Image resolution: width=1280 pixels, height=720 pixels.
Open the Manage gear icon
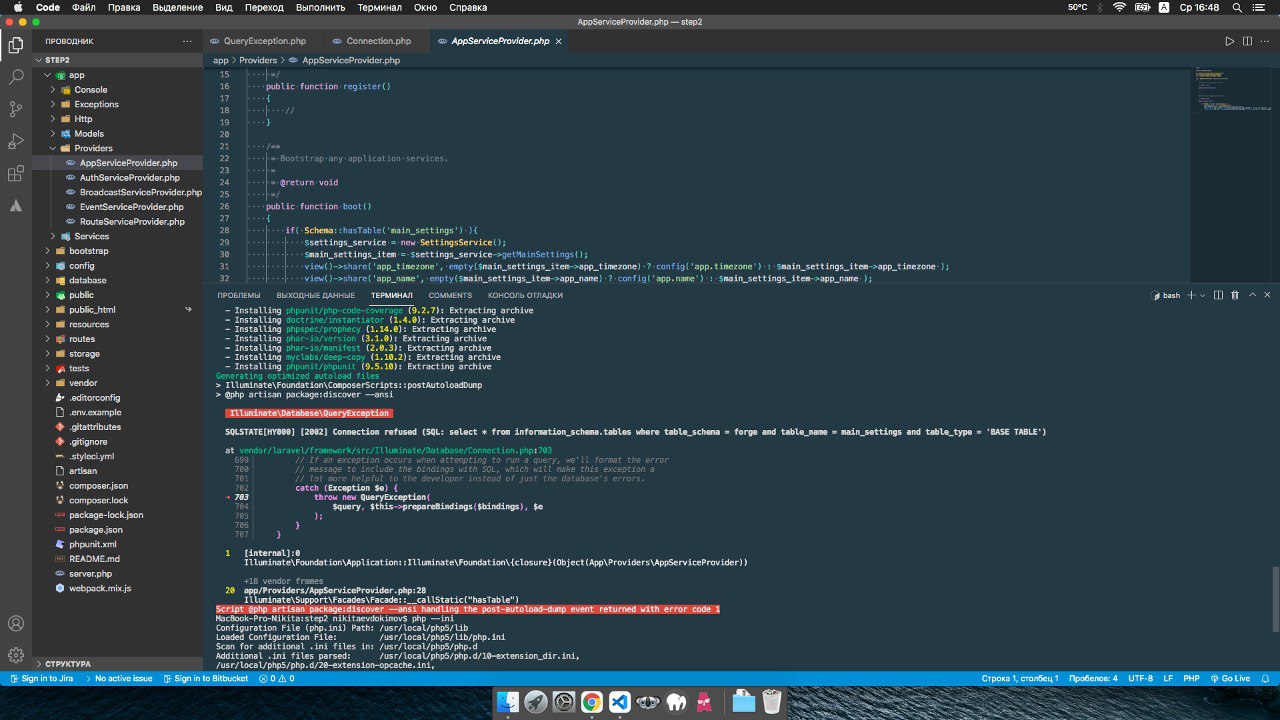click(x=16, y=655)
